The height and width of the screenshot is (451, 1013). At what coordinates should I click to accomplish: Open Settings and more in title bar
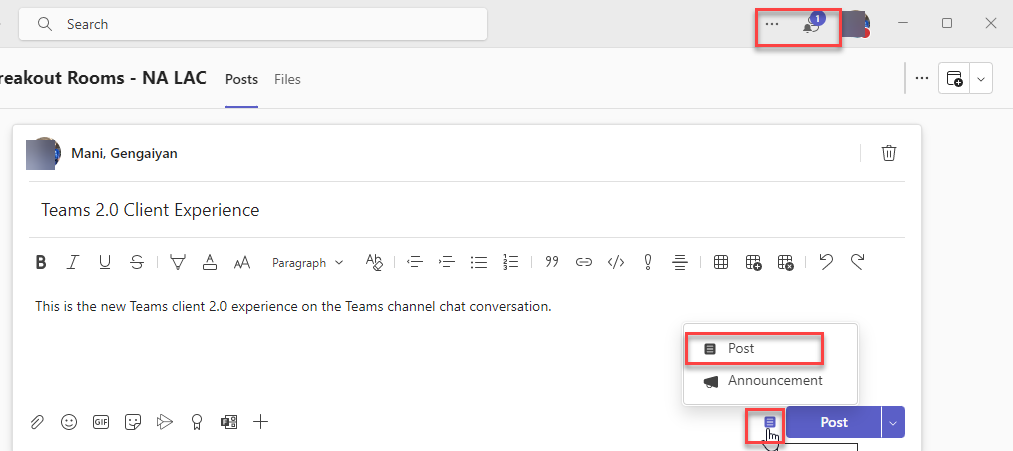click(x=772, y=25)
